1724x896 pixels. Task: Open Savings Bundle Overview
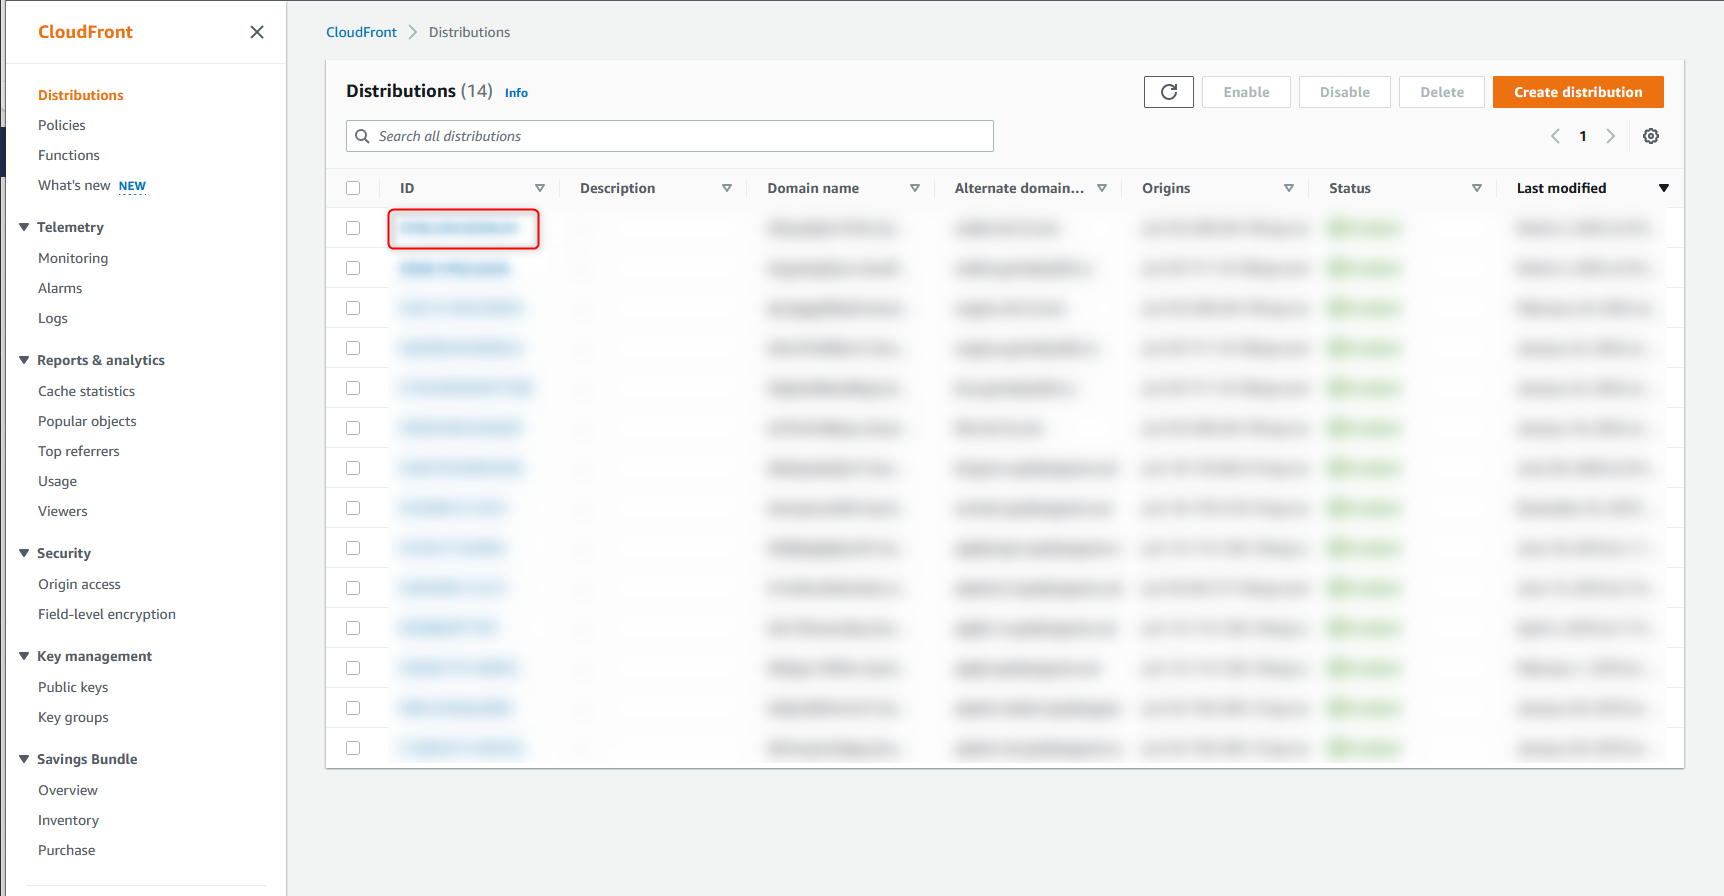(x=68, y=790)
